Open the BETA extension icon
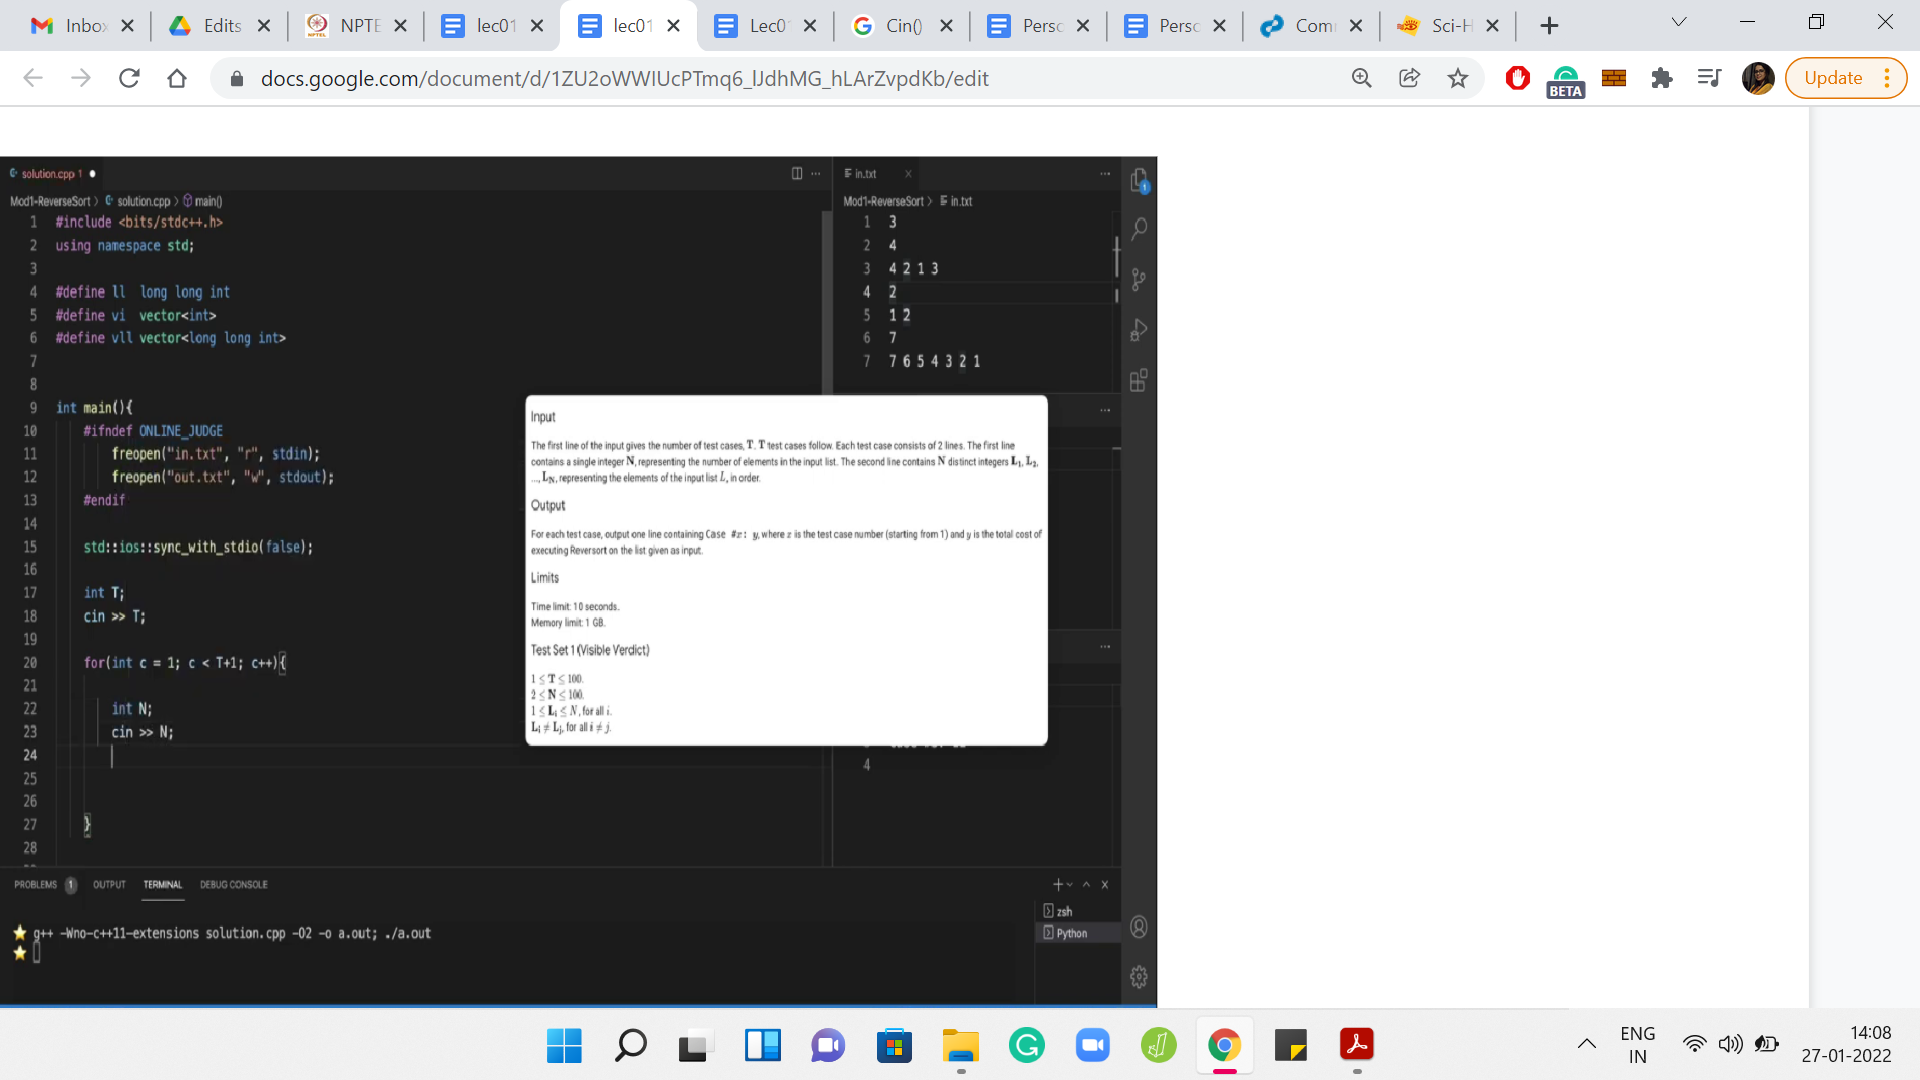Viewport: 1920px width, 1080px height. pos(1565,80)
